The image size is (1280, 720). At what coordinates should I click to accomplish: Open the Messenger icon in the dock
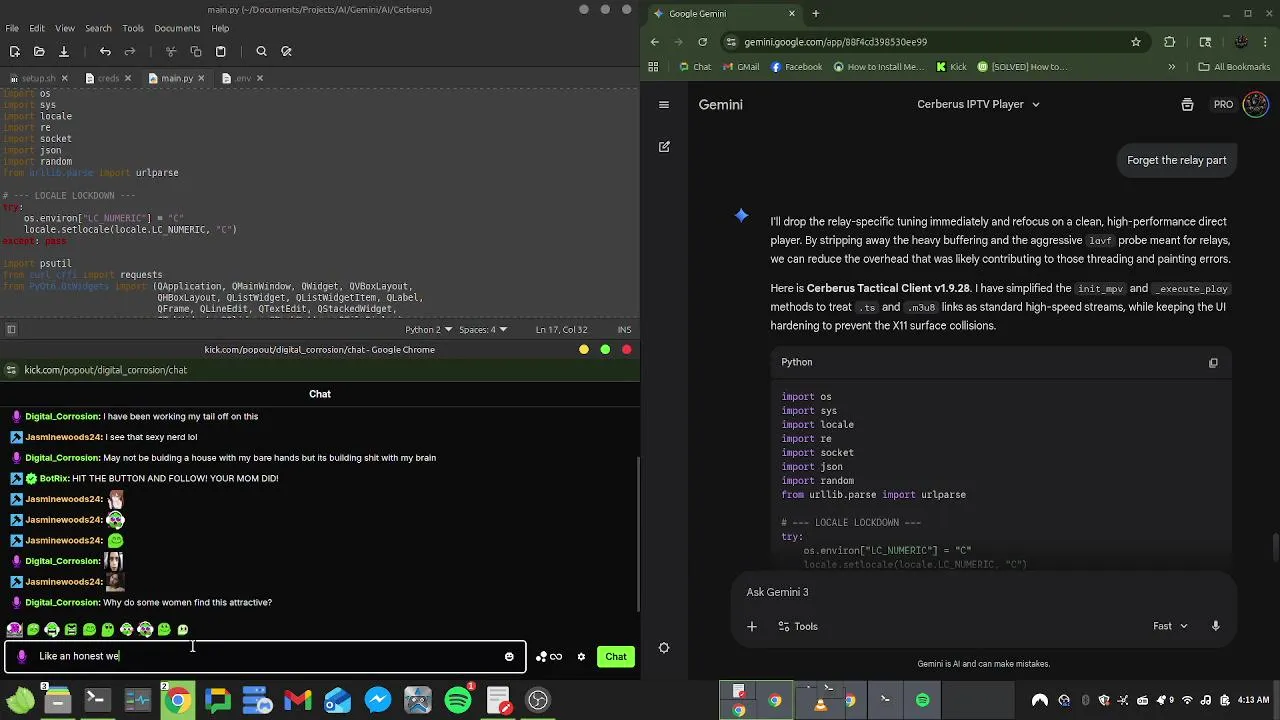coord(378,700)
